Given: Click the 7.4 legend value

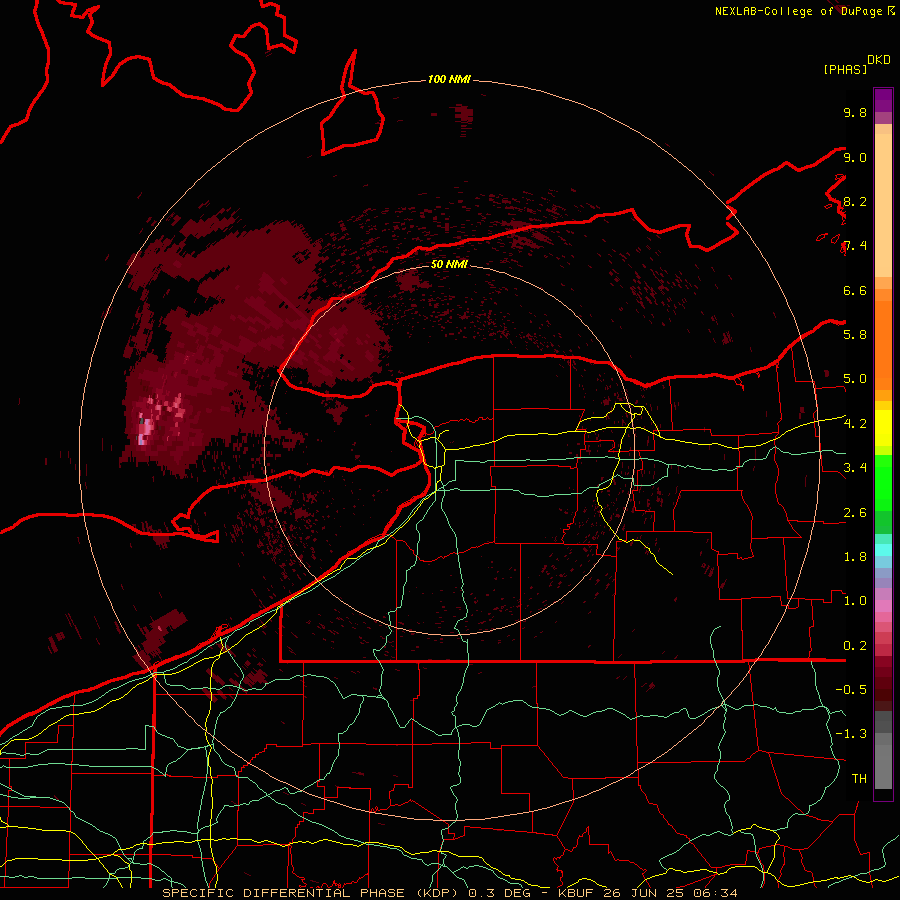Looking at the screenshot, I should pos(855,246).
